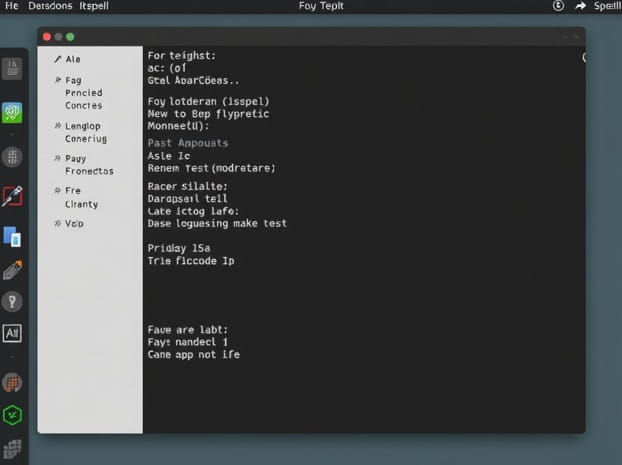The height and width of the screenshot is (465, 622).
Task: Launch the red-framed pen tool app in dock
Action: (x=12, y=196)
